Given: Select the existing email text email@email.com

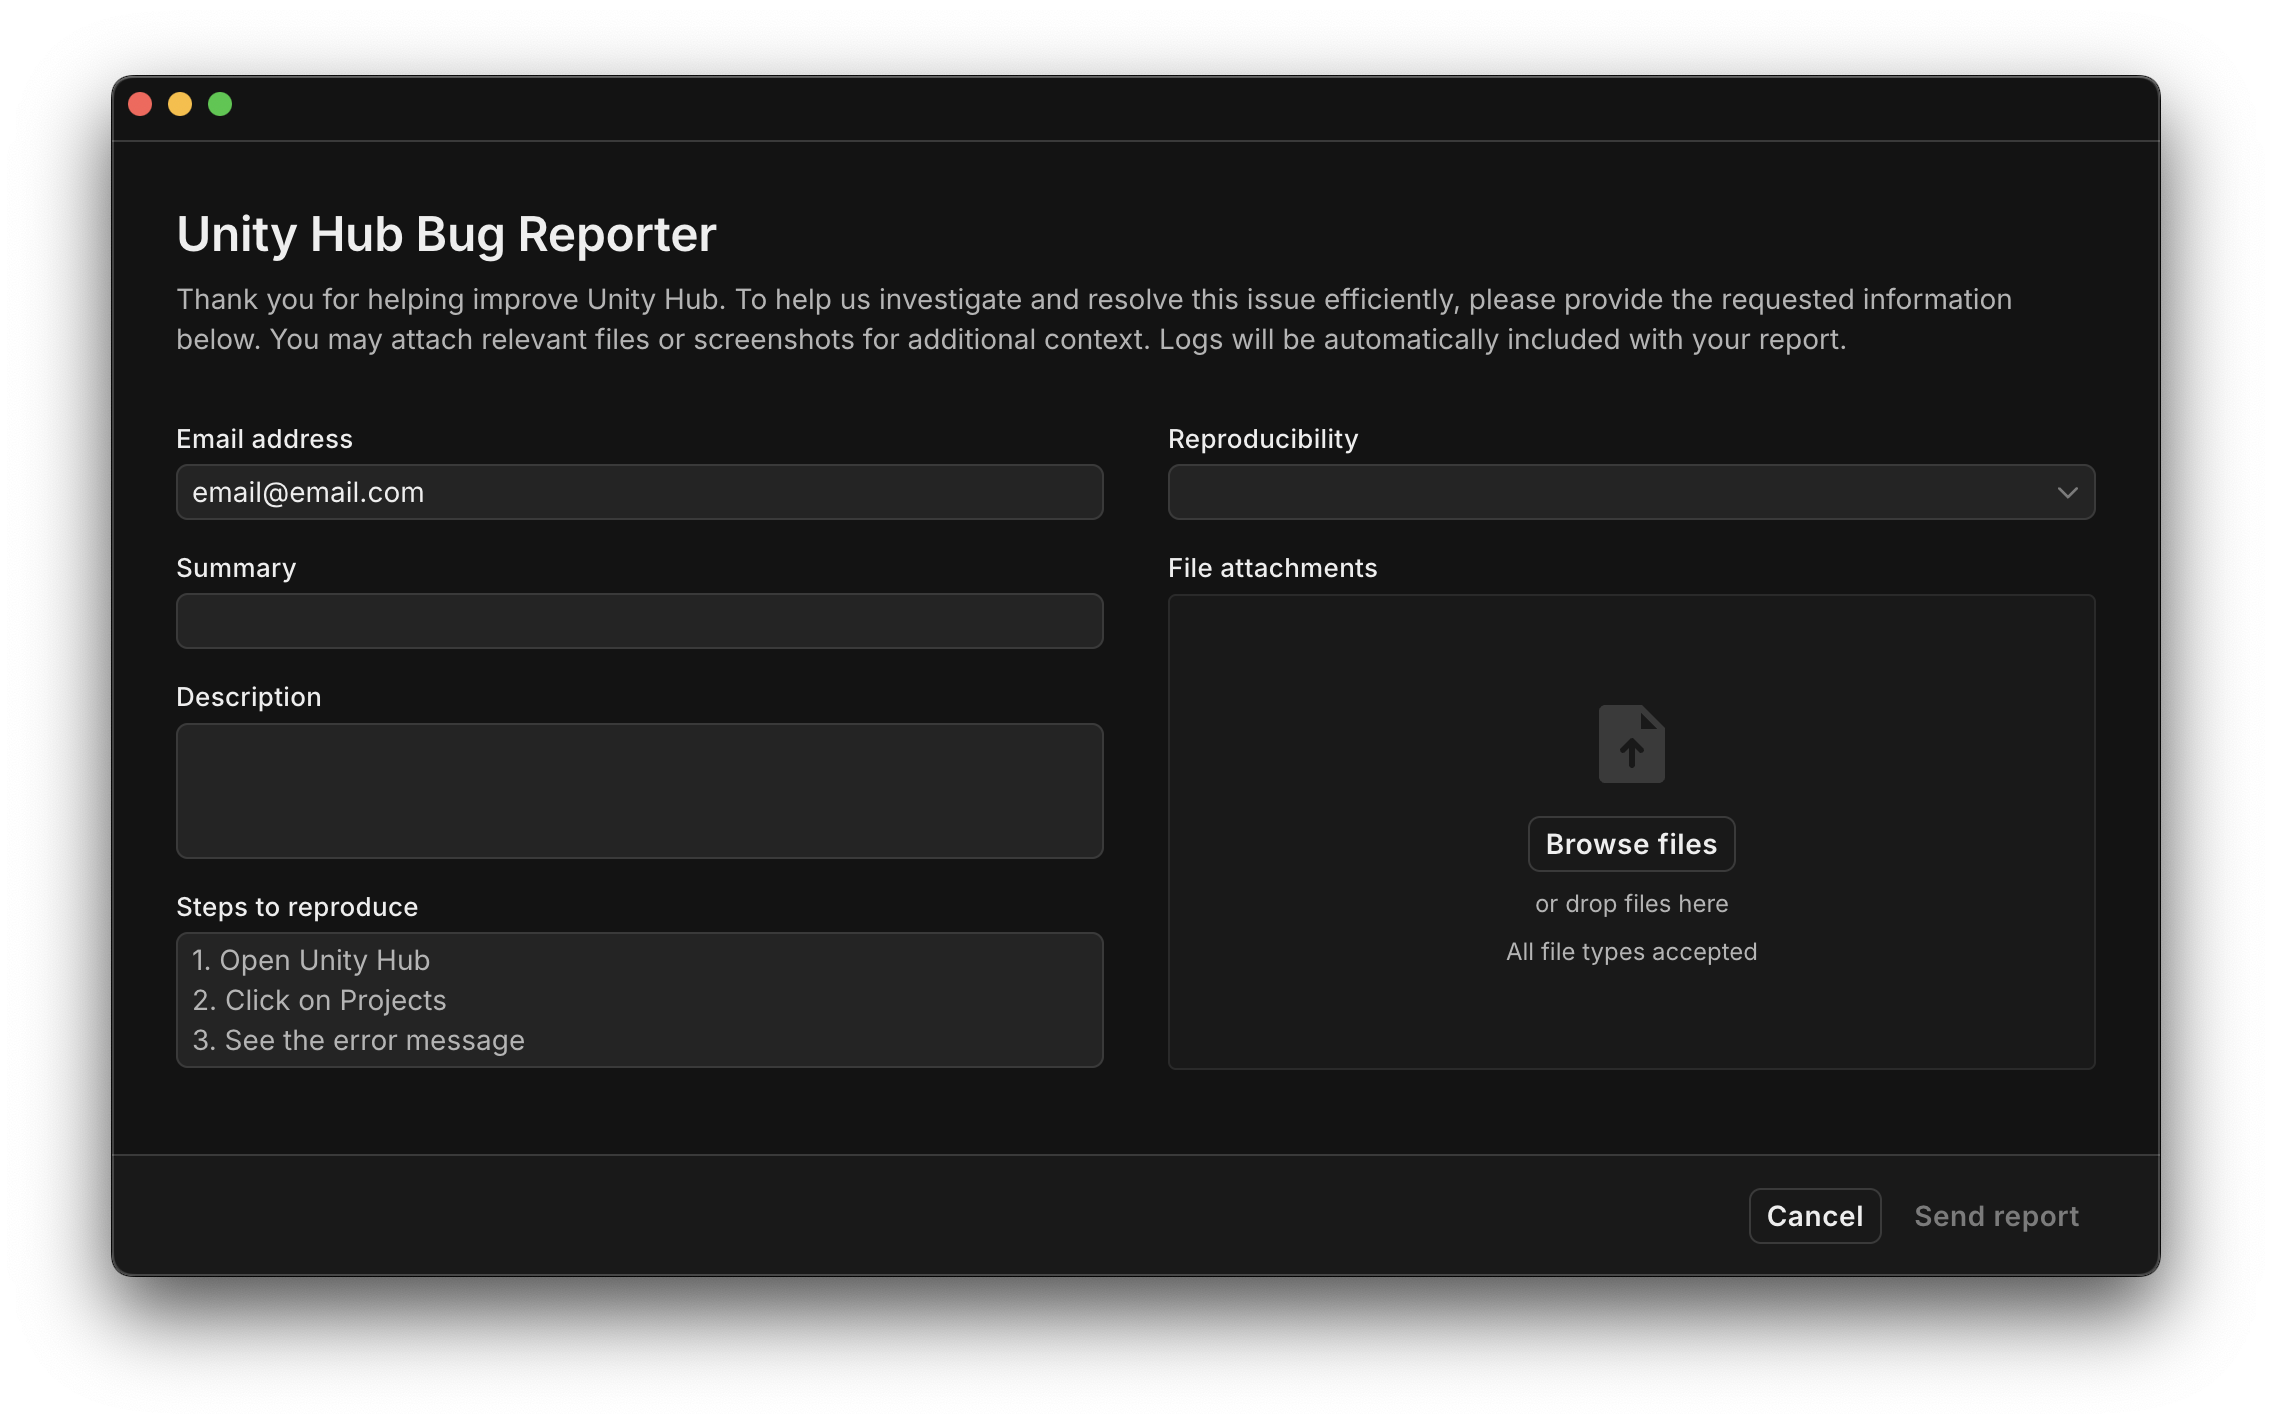Looking at the screenshot, I should click(308, 492).
